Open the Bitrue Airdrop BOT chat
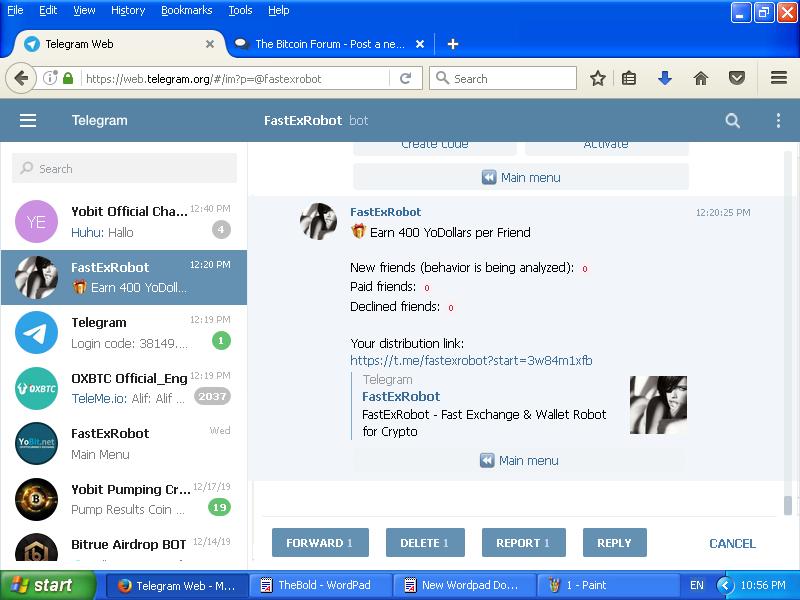 pos(124,545)
